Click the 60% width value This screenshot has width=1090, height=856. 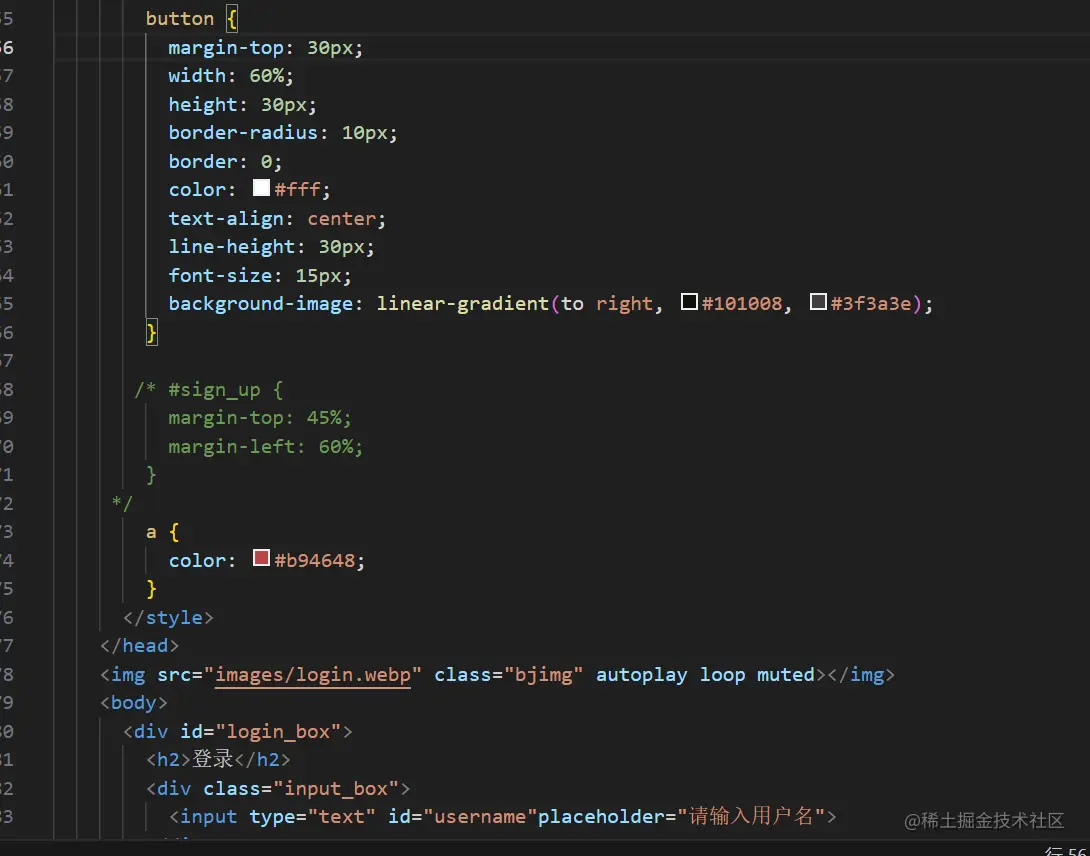point(267,76)
